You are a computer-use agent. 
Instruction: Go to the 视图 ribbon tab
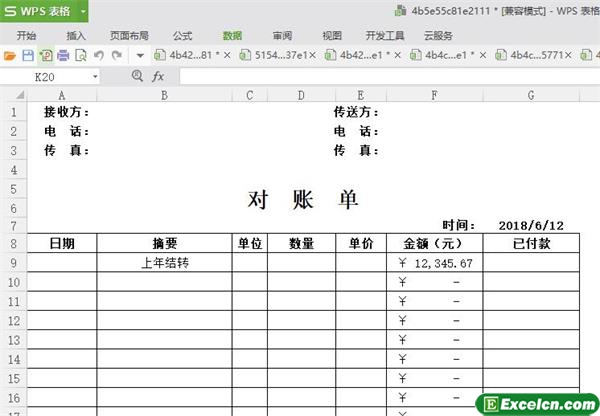point(332,36)
